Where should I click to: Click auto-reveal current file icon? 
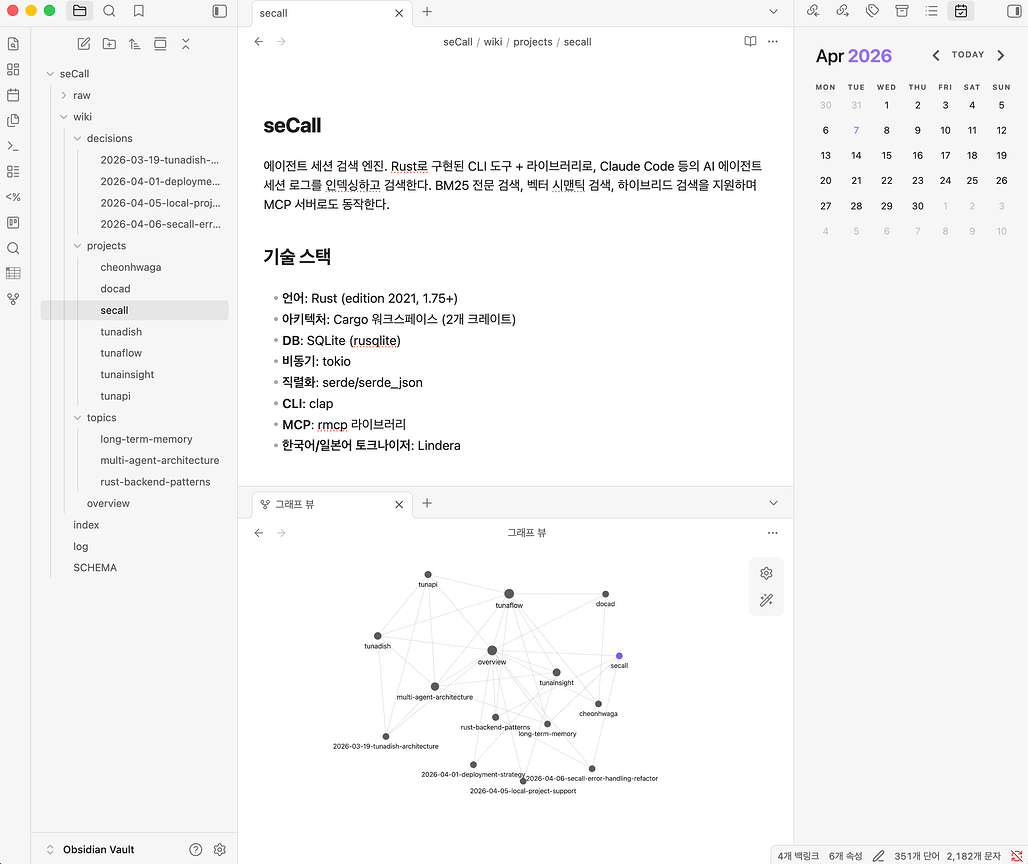click(160, 44)
